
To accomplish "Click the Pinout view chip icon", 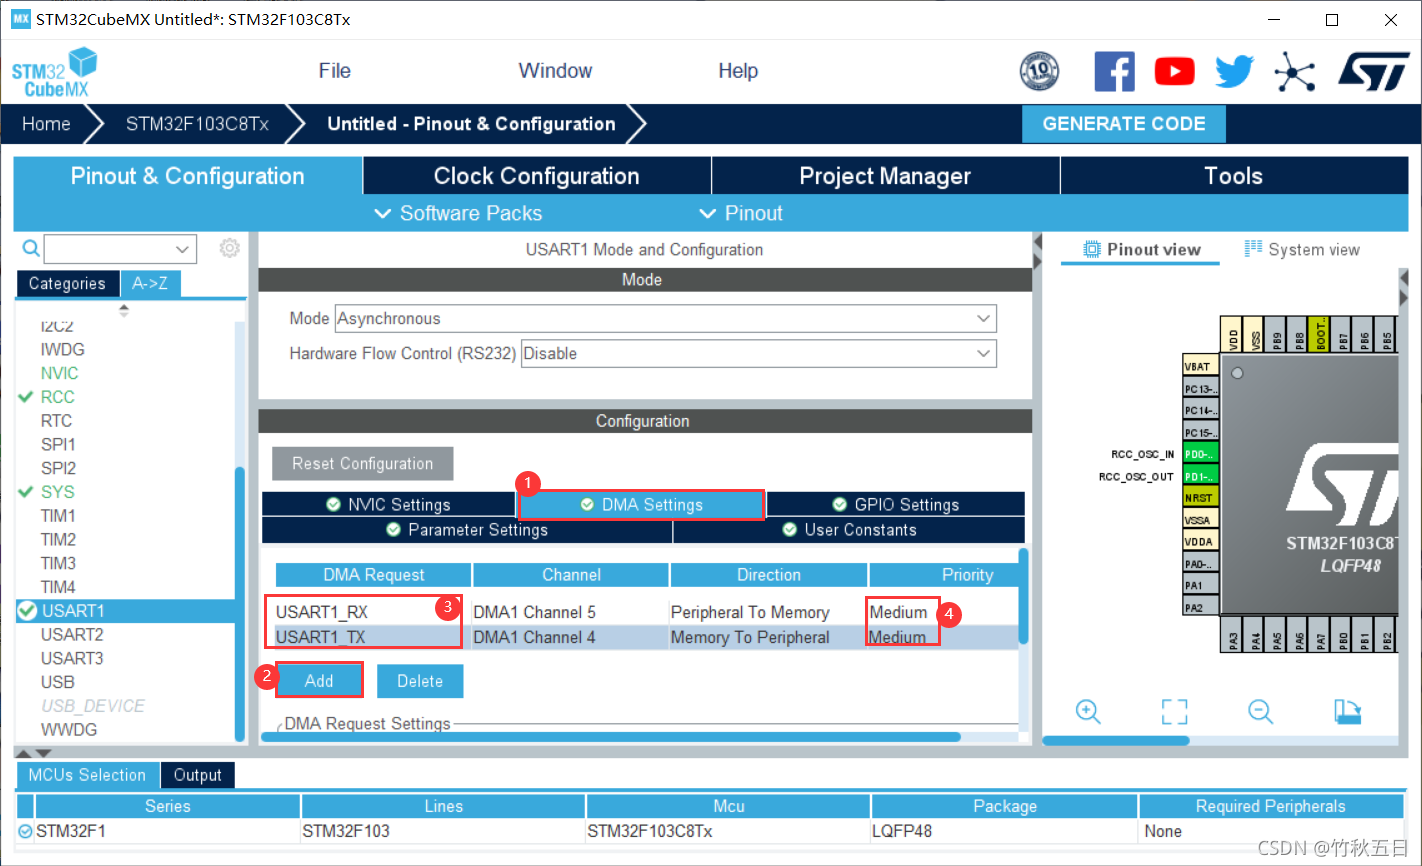I will (1092, 249).
